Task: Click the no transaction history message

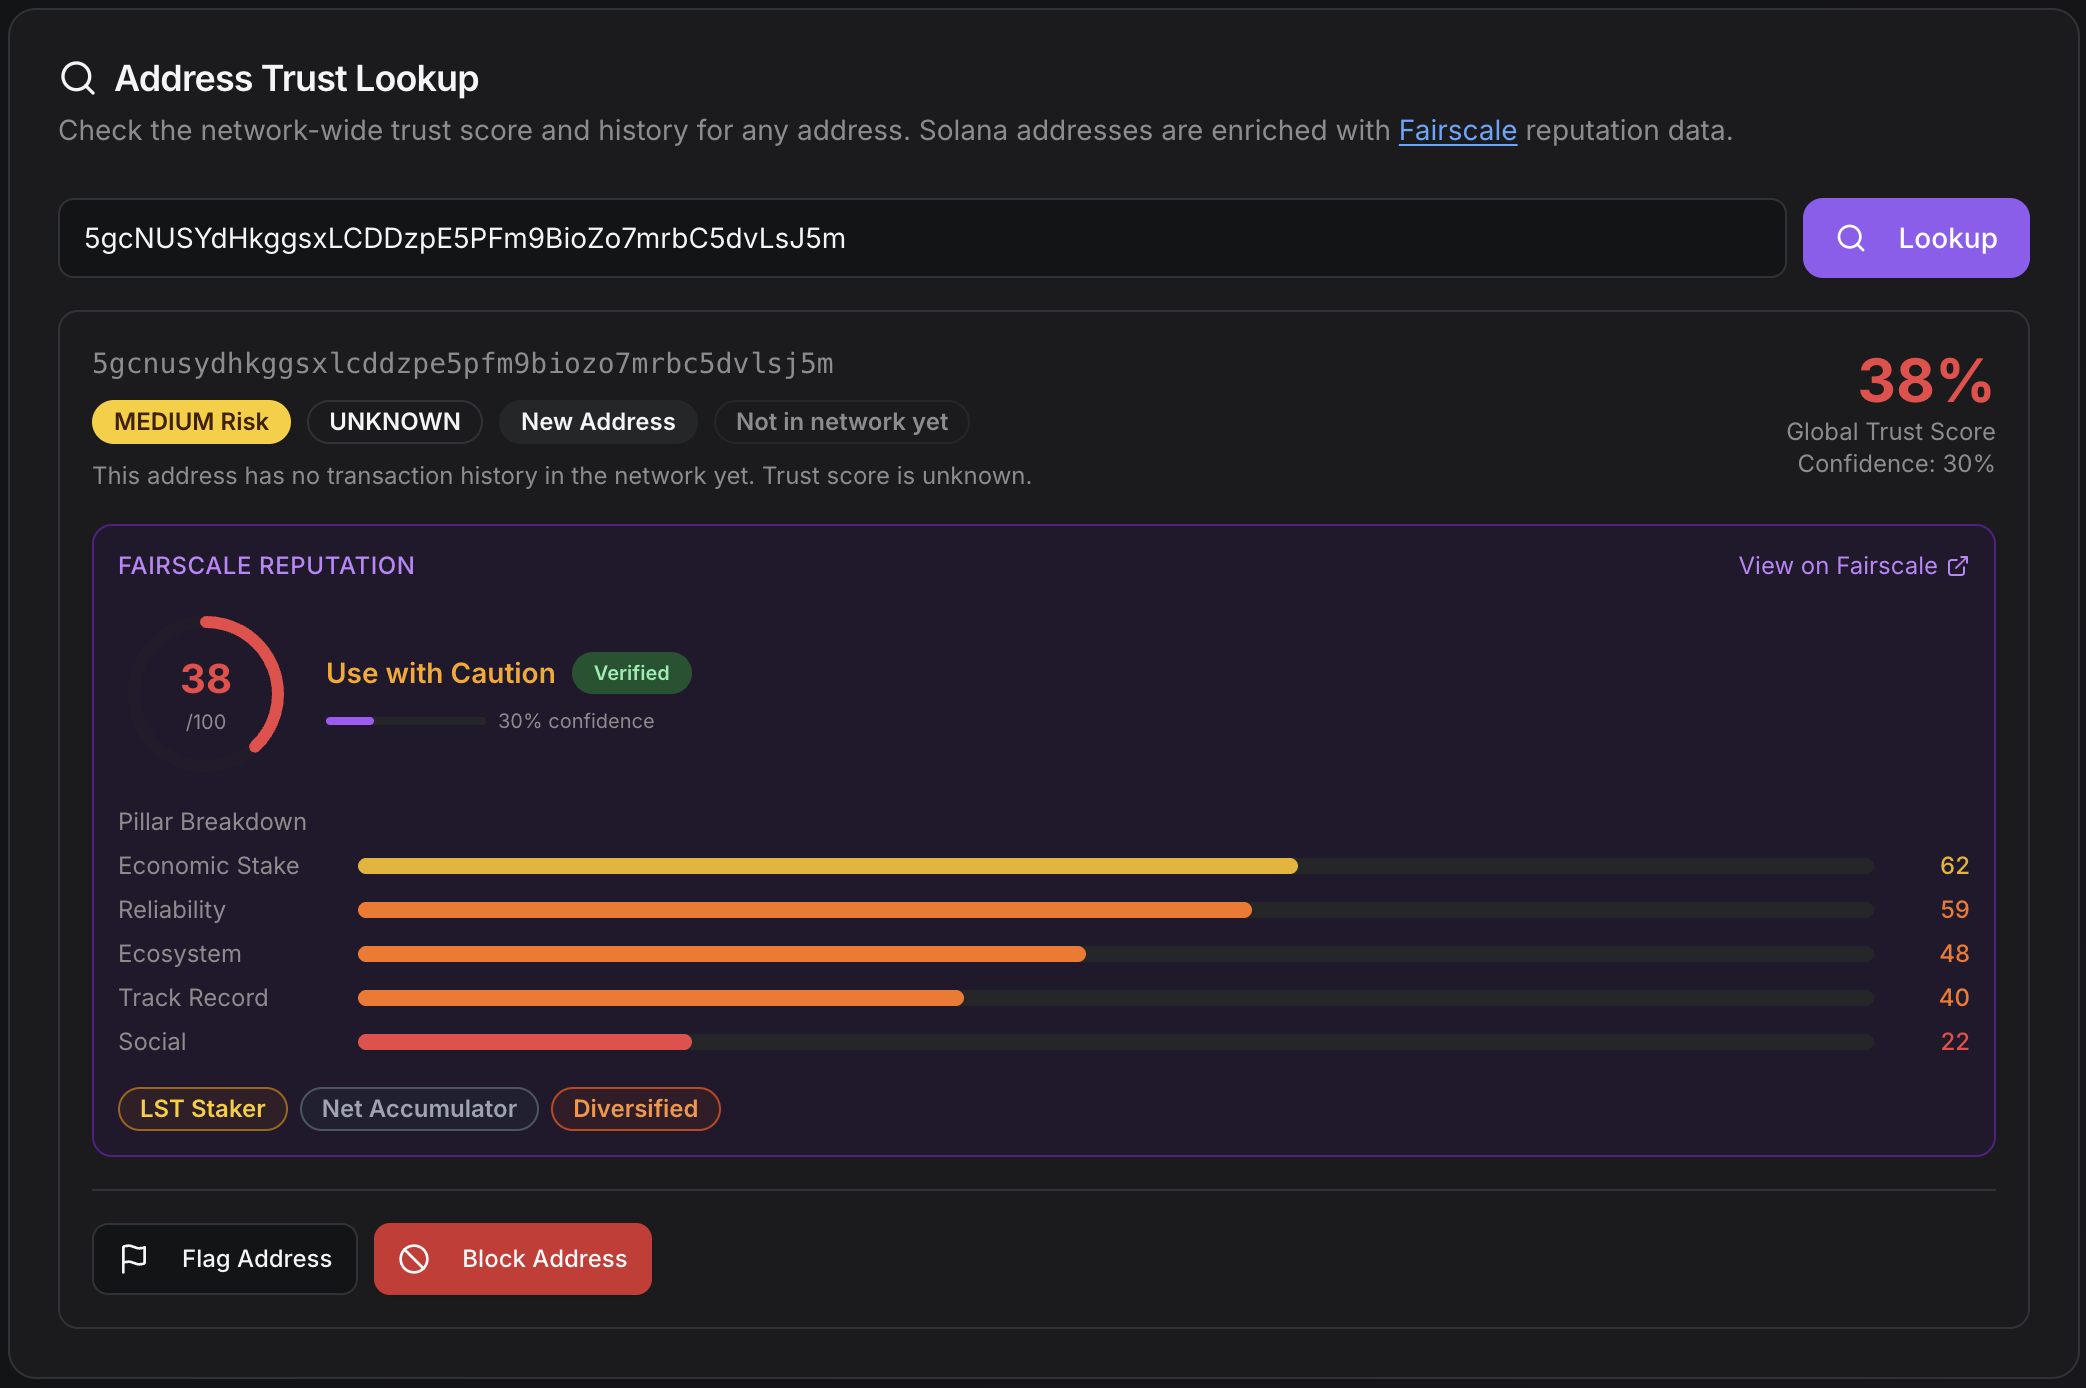Action: pos(562,476)
